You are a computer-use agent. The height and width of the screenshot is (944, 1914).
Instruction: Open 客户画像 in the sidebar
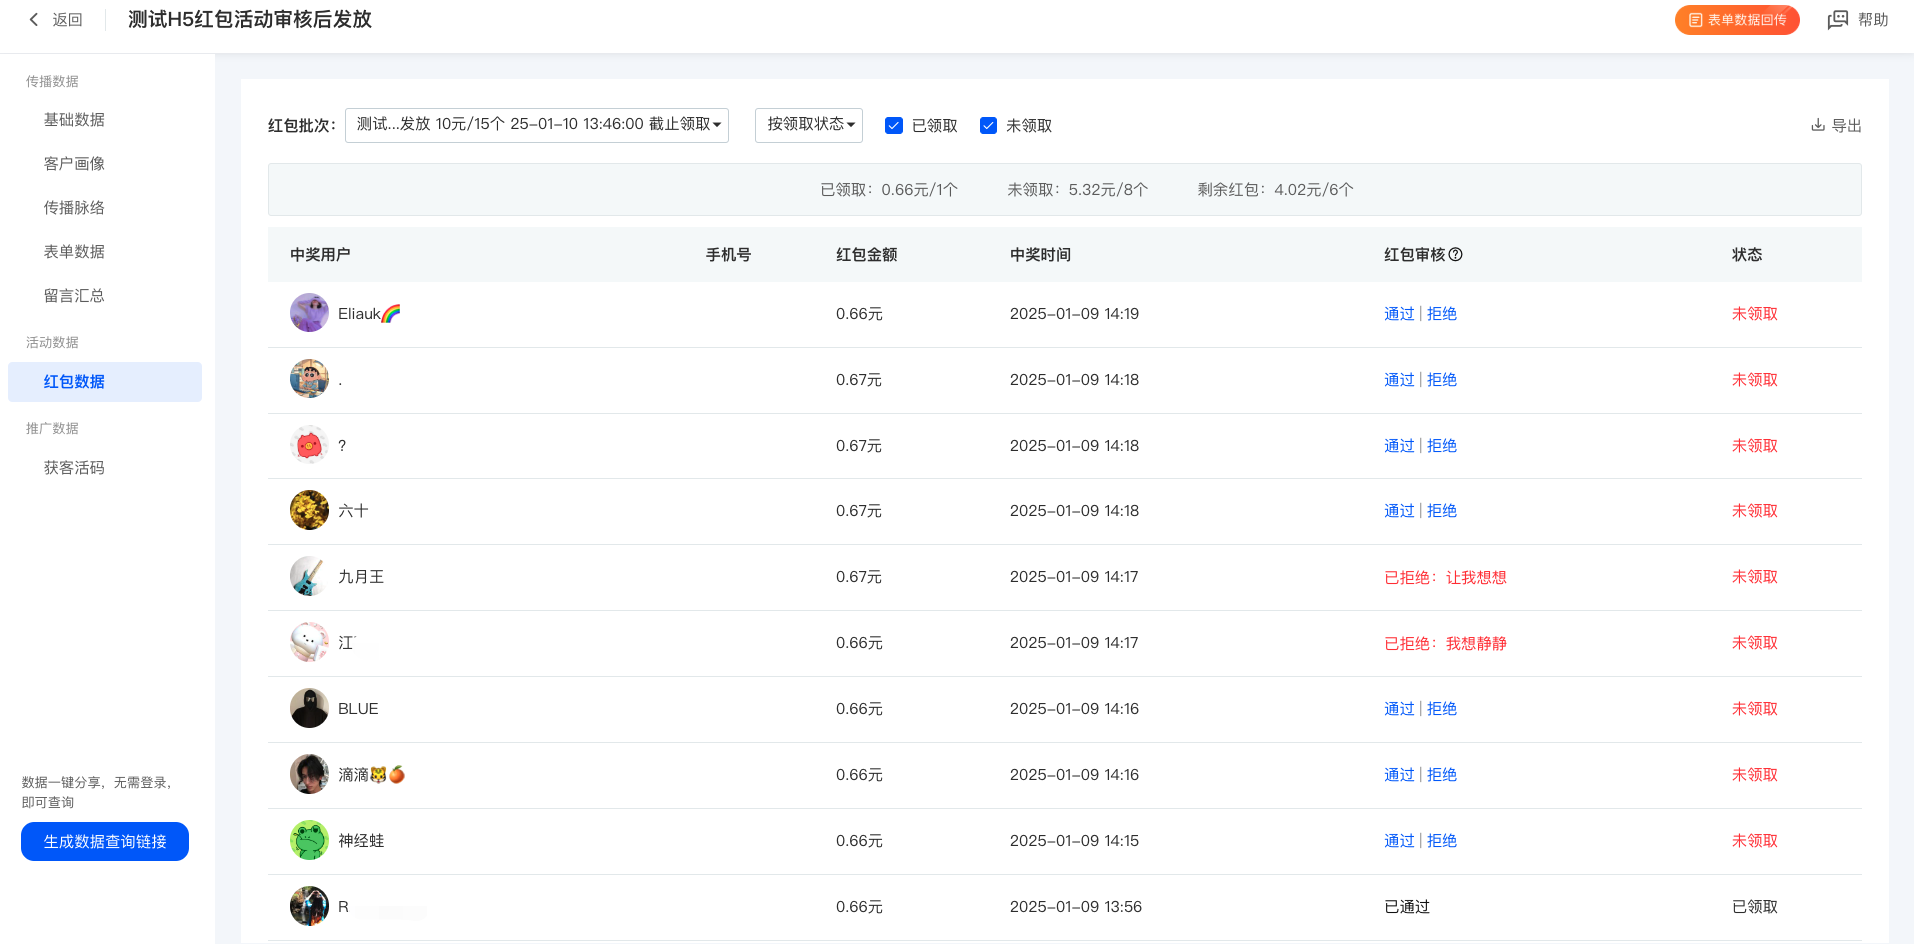(x=74, y=163)
